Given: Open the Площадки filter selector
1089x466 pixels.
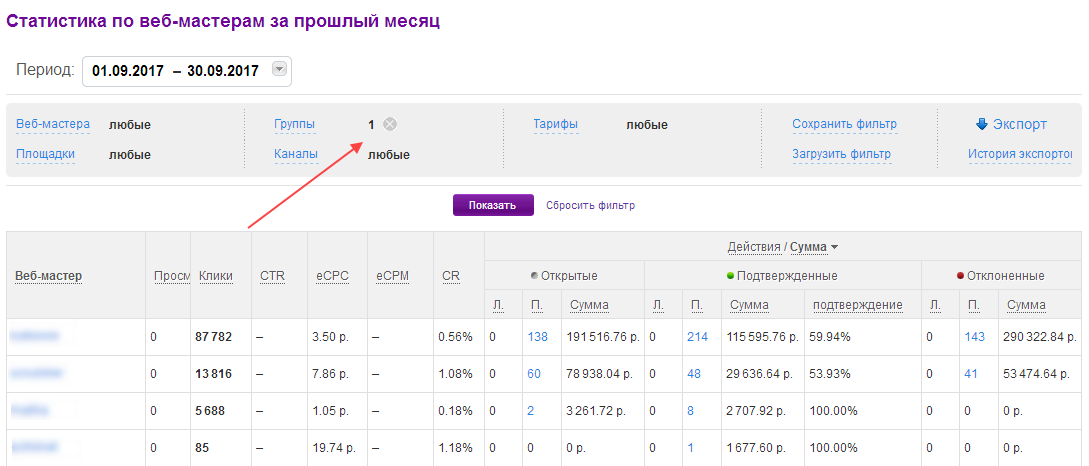Looking at the screenshot, I should click(45, 155).
